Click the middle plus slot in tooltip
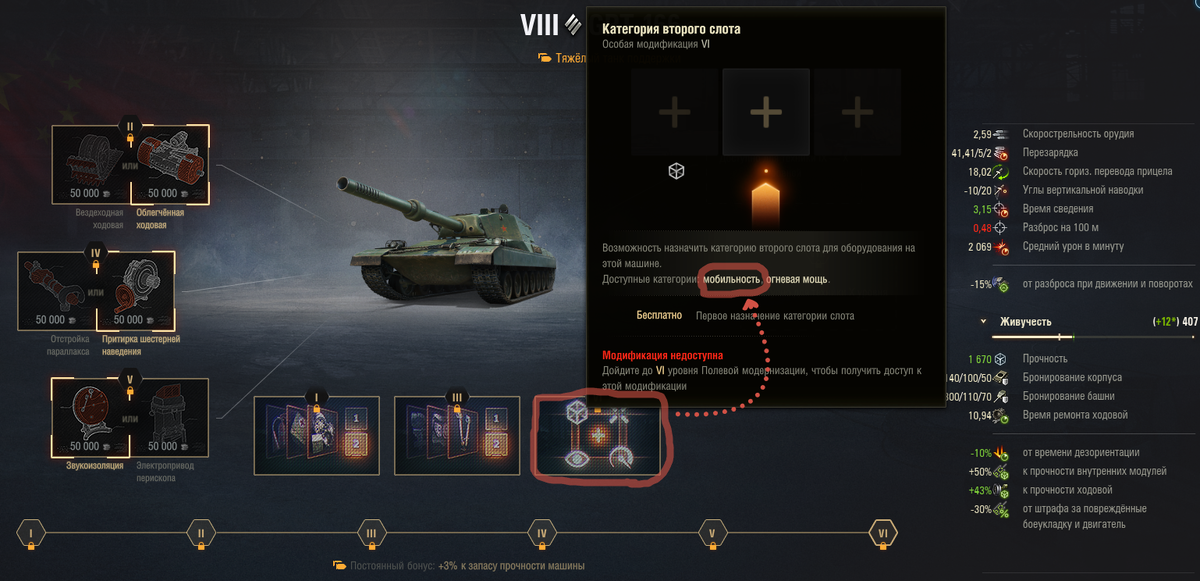Viewport: 1200px width, 581px height. pyautogui.click(x=766, y=113)
